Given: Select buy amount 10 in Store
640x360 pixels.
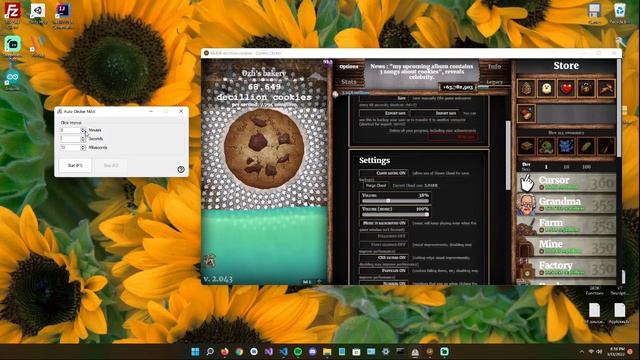Looking at the screenshot, I should [x=566, y=167].
